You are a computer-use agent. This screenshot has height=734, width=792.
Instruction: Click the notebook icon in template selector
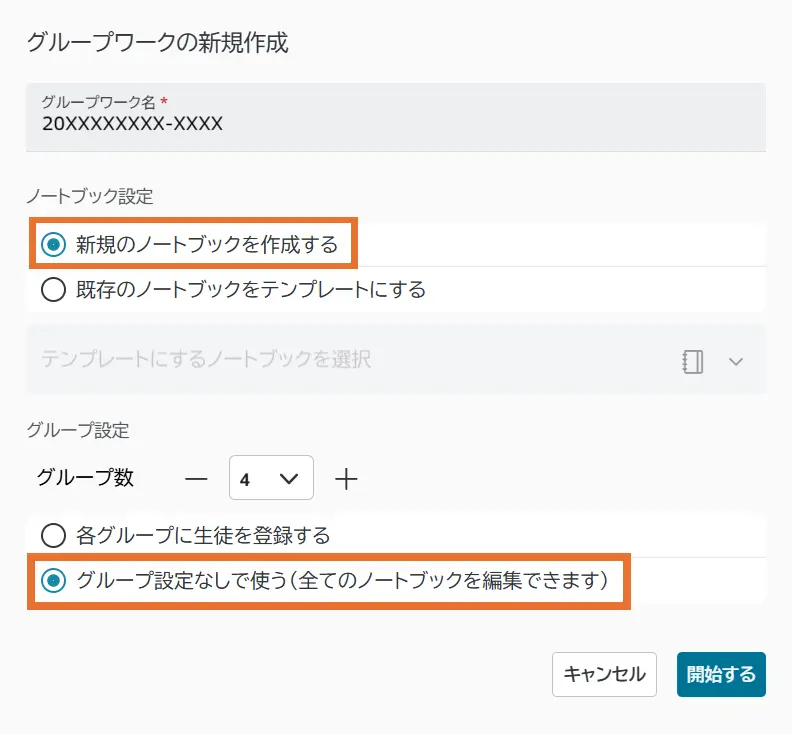click(x=692, y=361)
